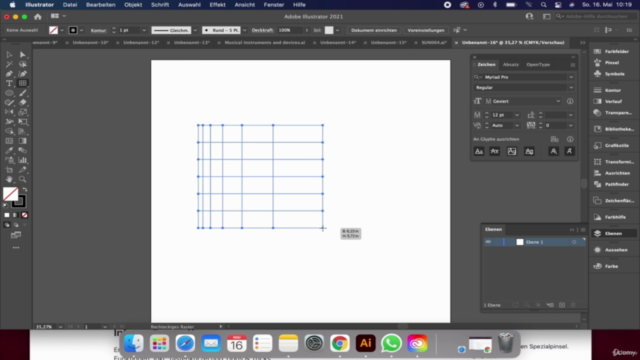Select the Magic Wand tool
Screen dimensions: 640x360
(x=9, y=64)
